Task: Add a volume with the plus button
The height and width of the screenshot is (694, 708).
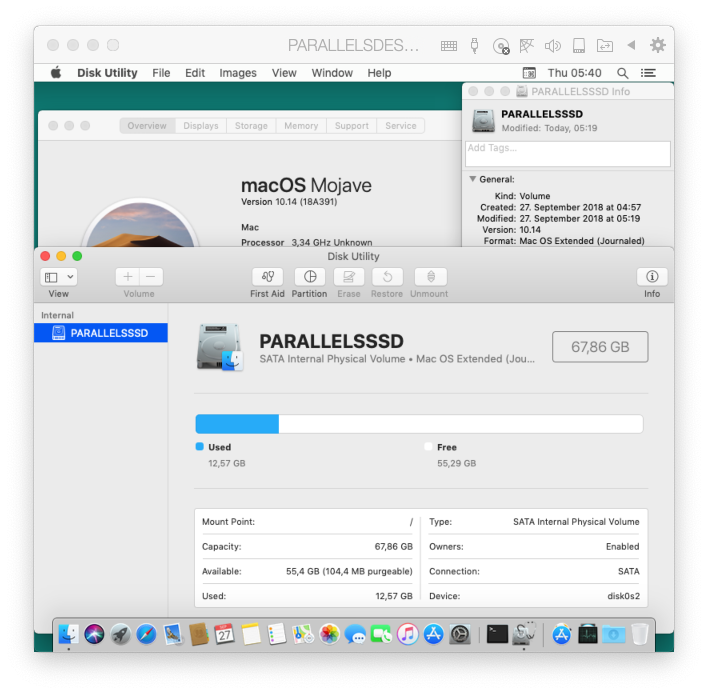Action: tap(128, 277)
